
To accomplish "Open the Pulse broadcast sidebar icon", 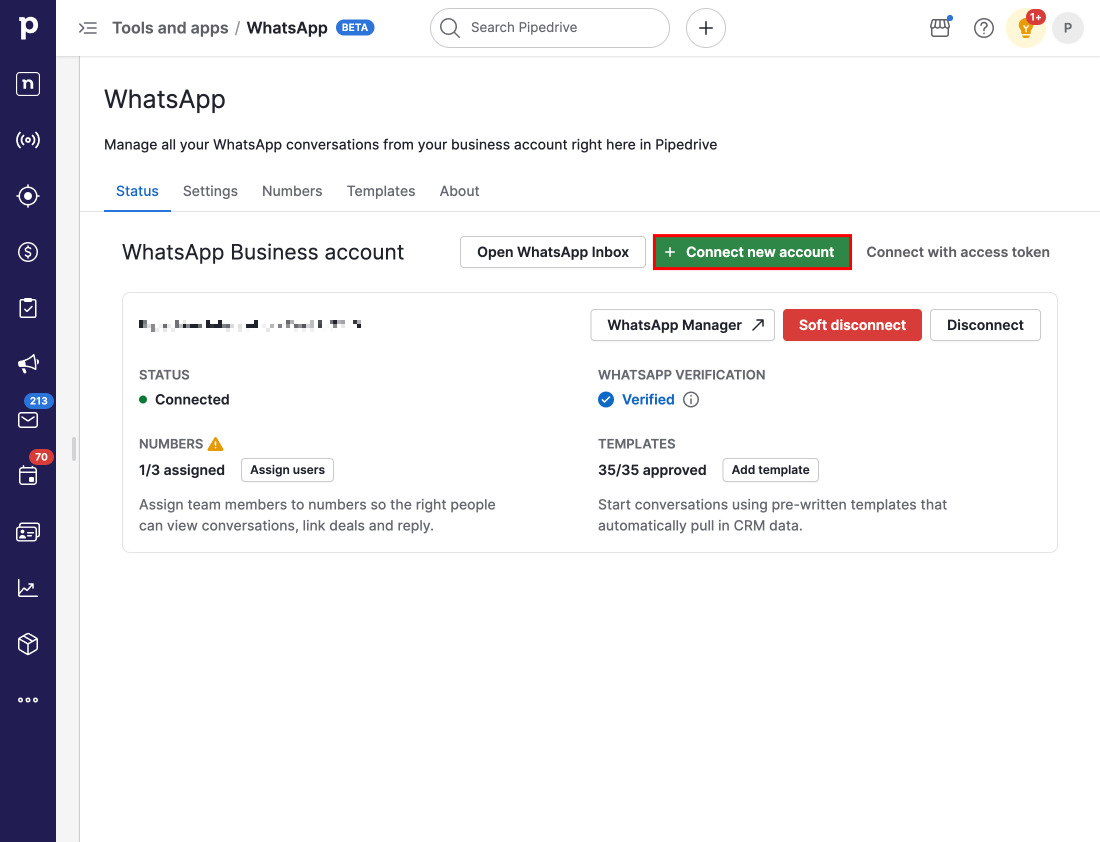I will click(x=27, y=140).
